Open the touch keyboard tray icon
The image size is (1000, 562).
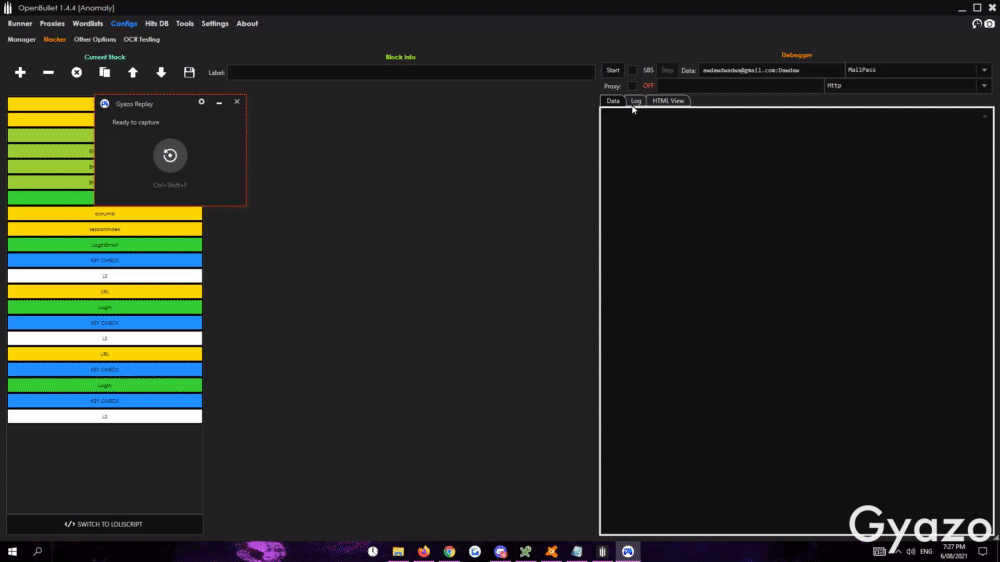[x=879, y=552]
